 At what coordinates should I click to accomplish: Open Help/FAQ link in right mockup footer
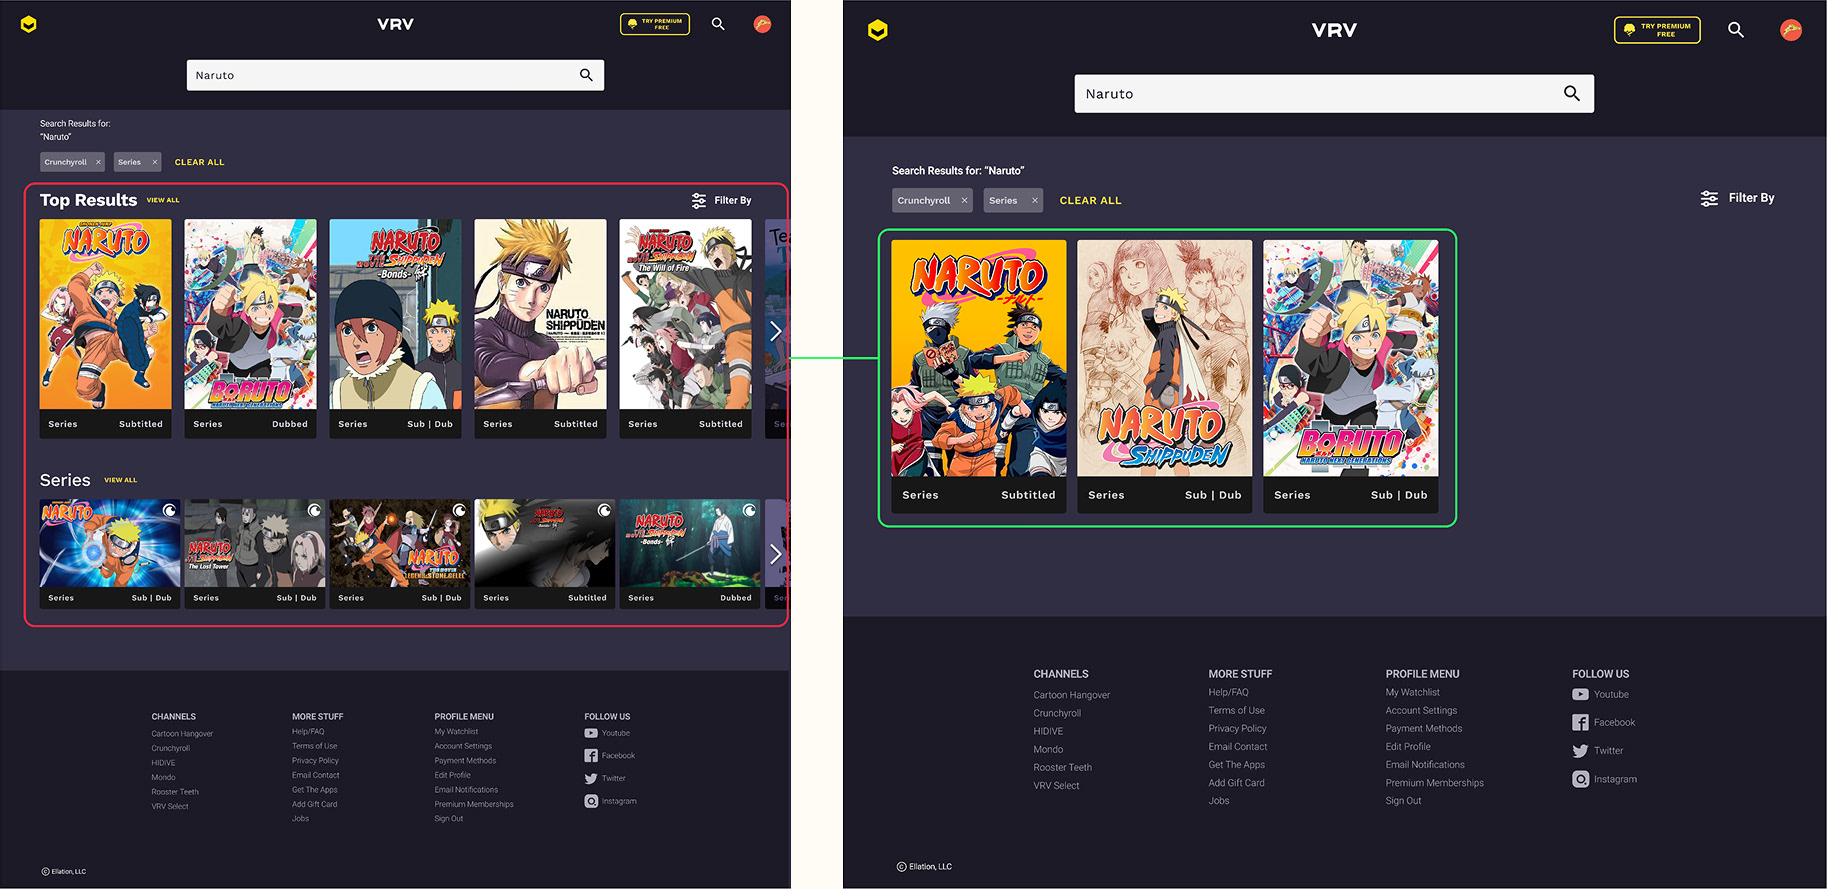click(x=1228, y=692)
